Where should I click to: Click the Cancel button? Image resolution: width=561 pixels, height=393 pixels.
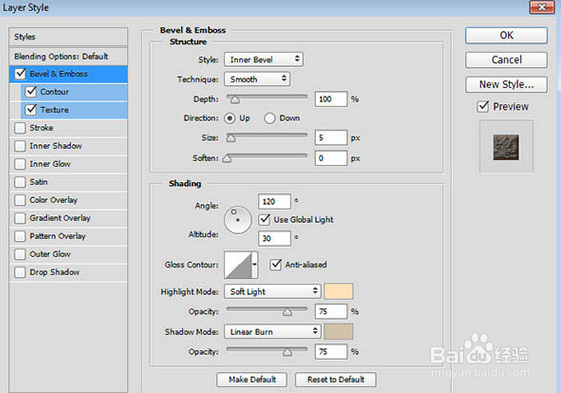[506, 60]
